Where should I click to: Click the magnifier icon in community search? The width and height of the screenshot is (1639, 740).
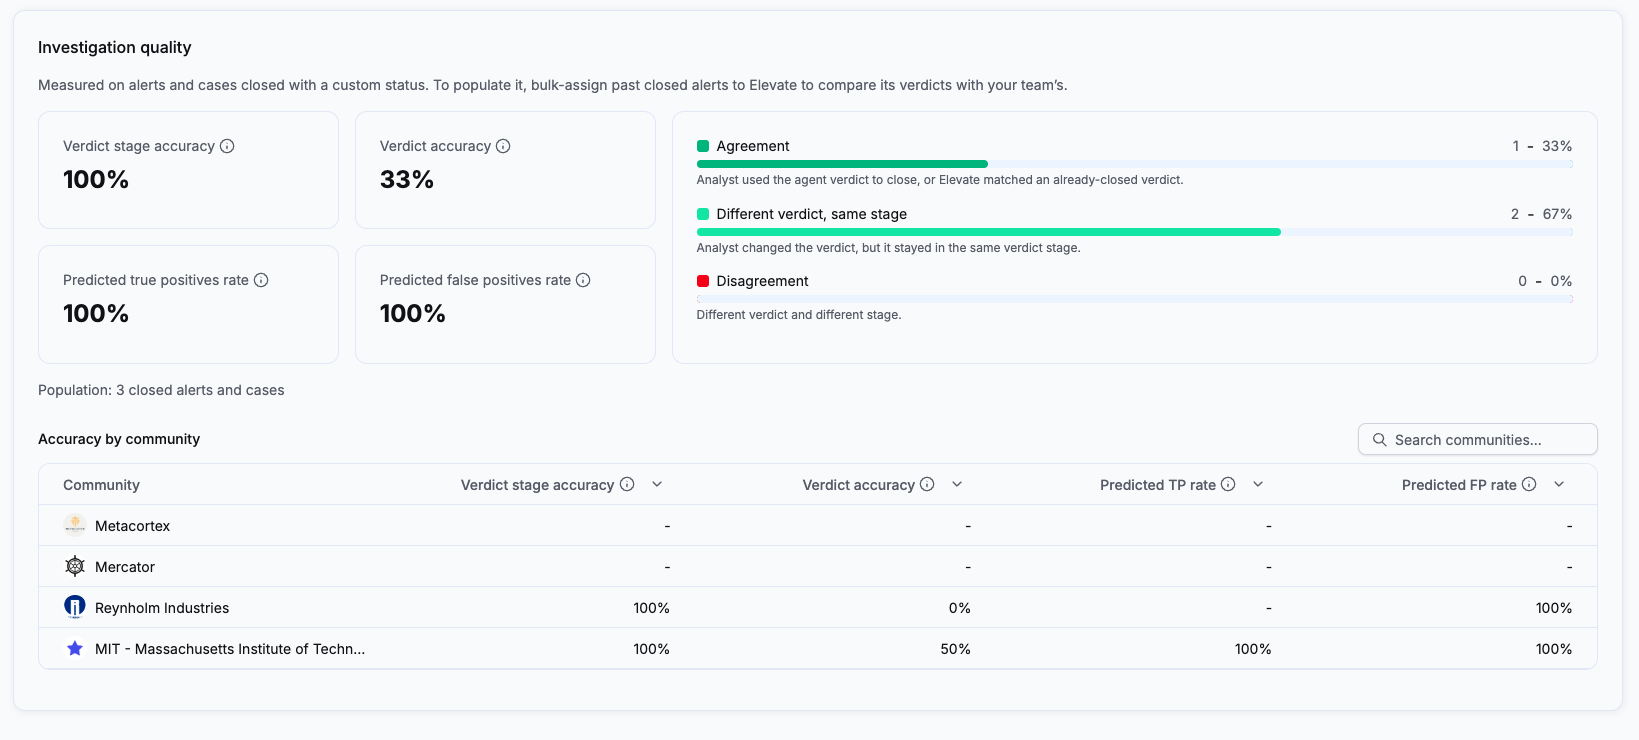click(x=1380, y=440)
